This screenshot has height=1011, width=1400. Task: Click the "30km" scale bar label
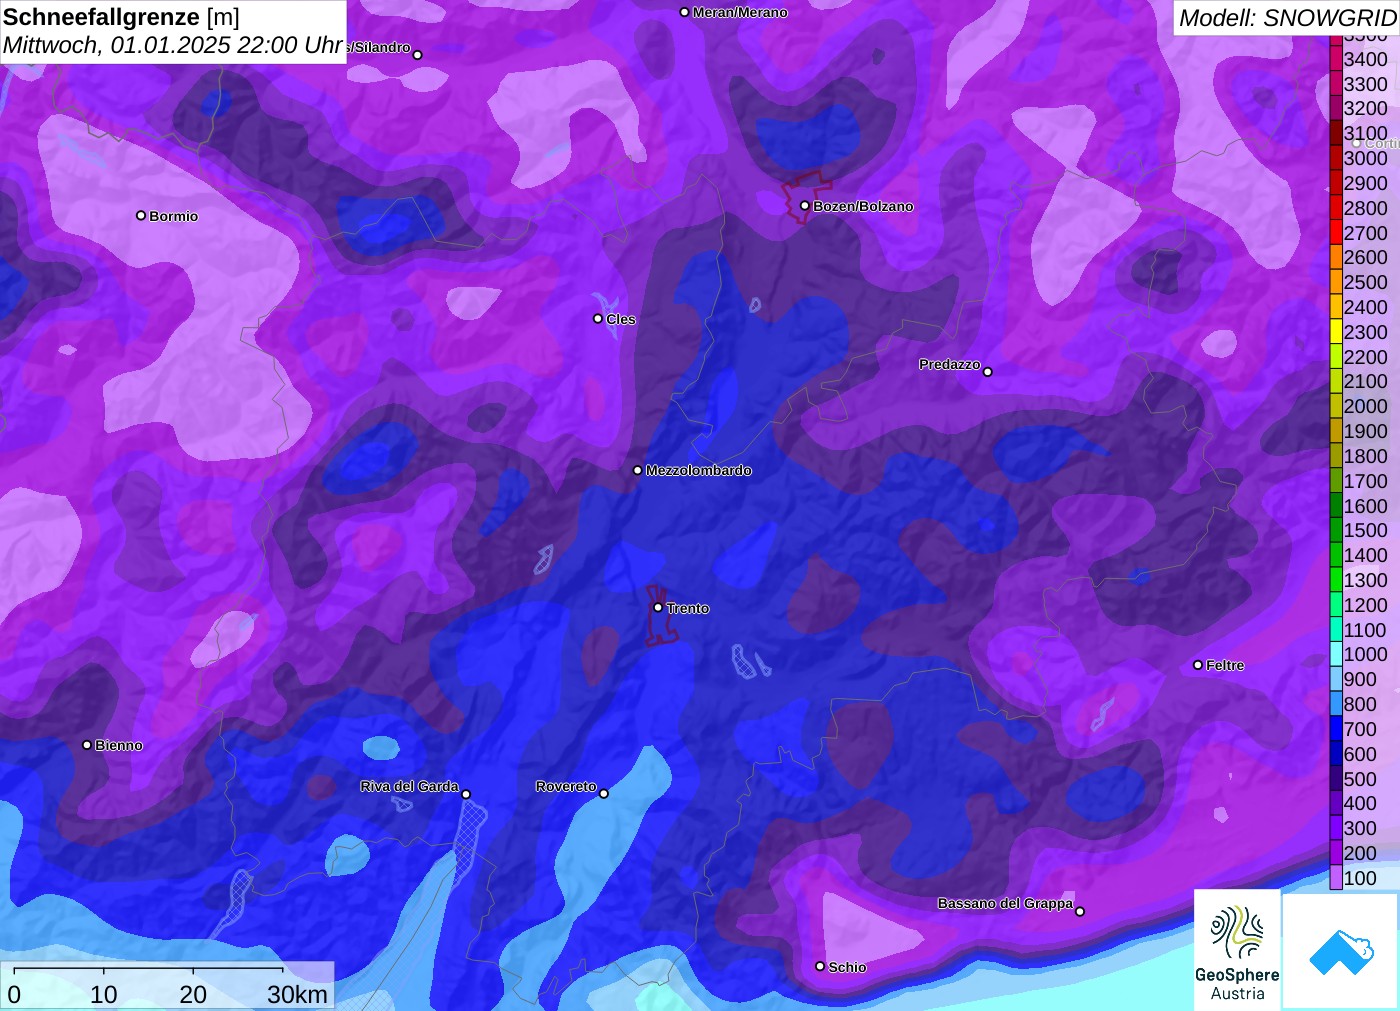(x=297, y=995)
